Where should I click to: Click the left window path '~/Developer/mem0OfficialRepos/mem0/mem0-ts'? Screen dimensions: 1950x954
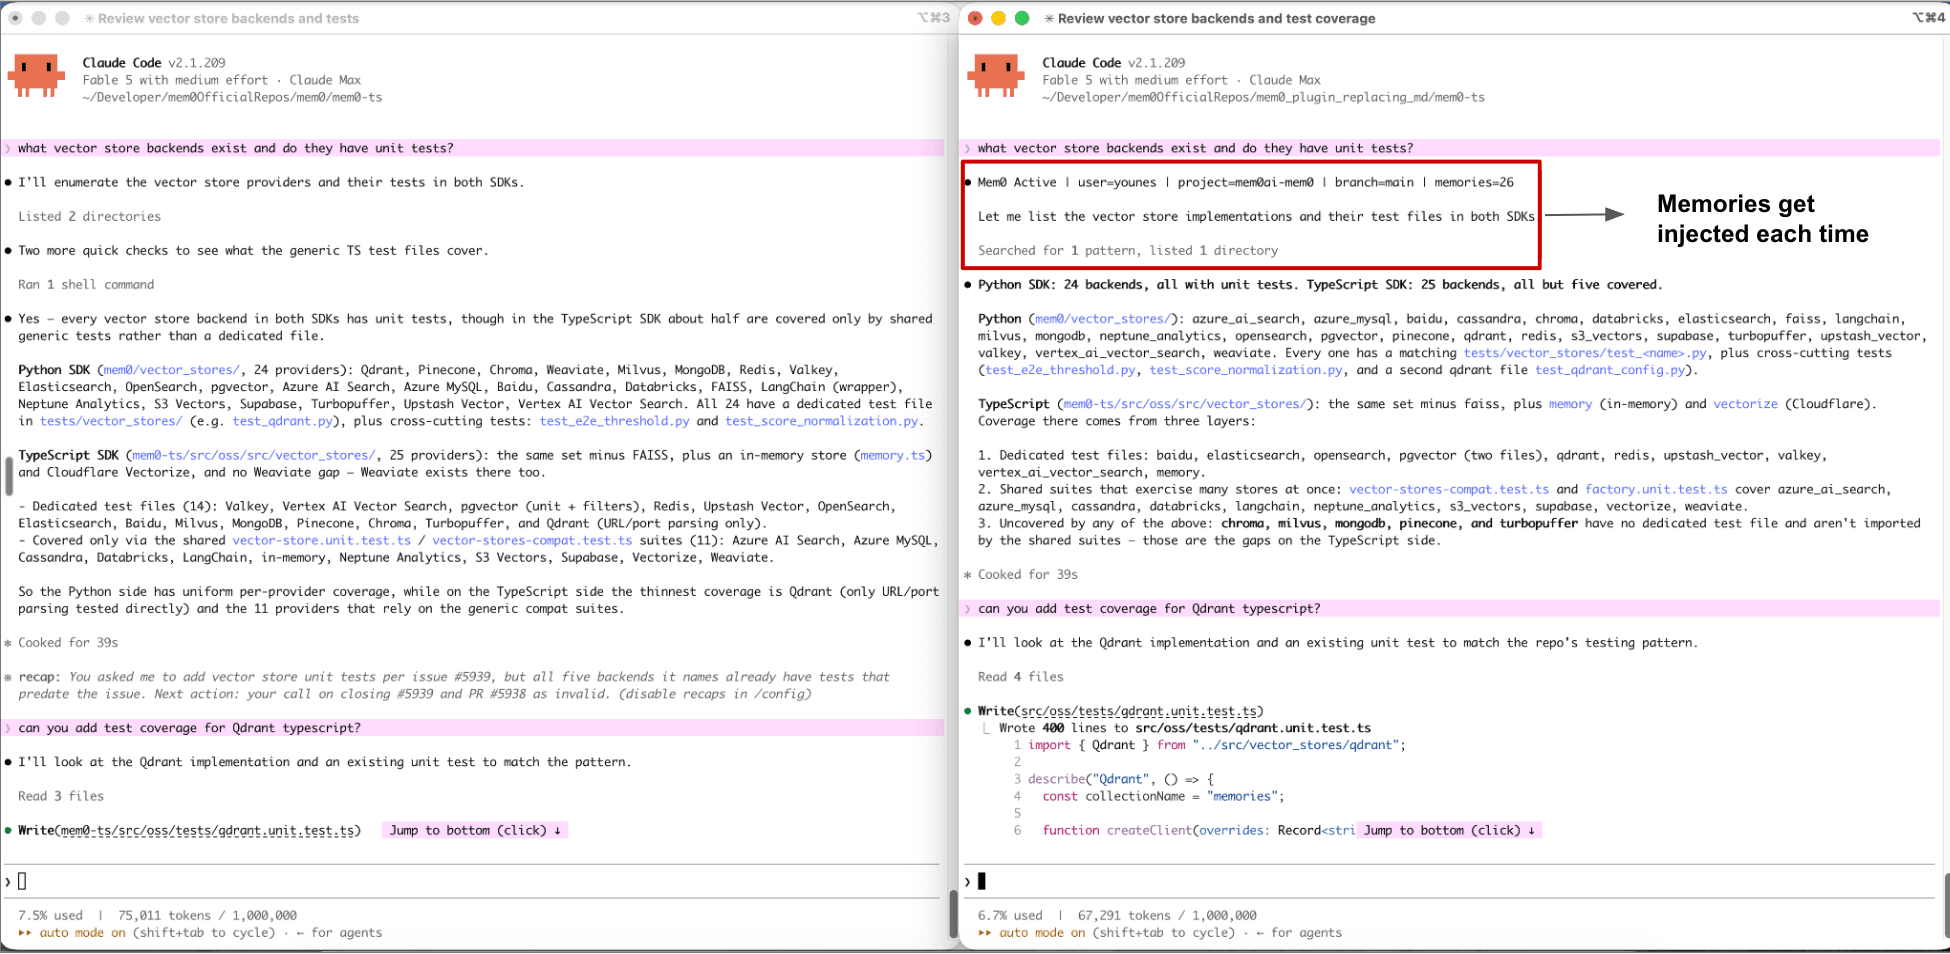[x=233, y=97]
